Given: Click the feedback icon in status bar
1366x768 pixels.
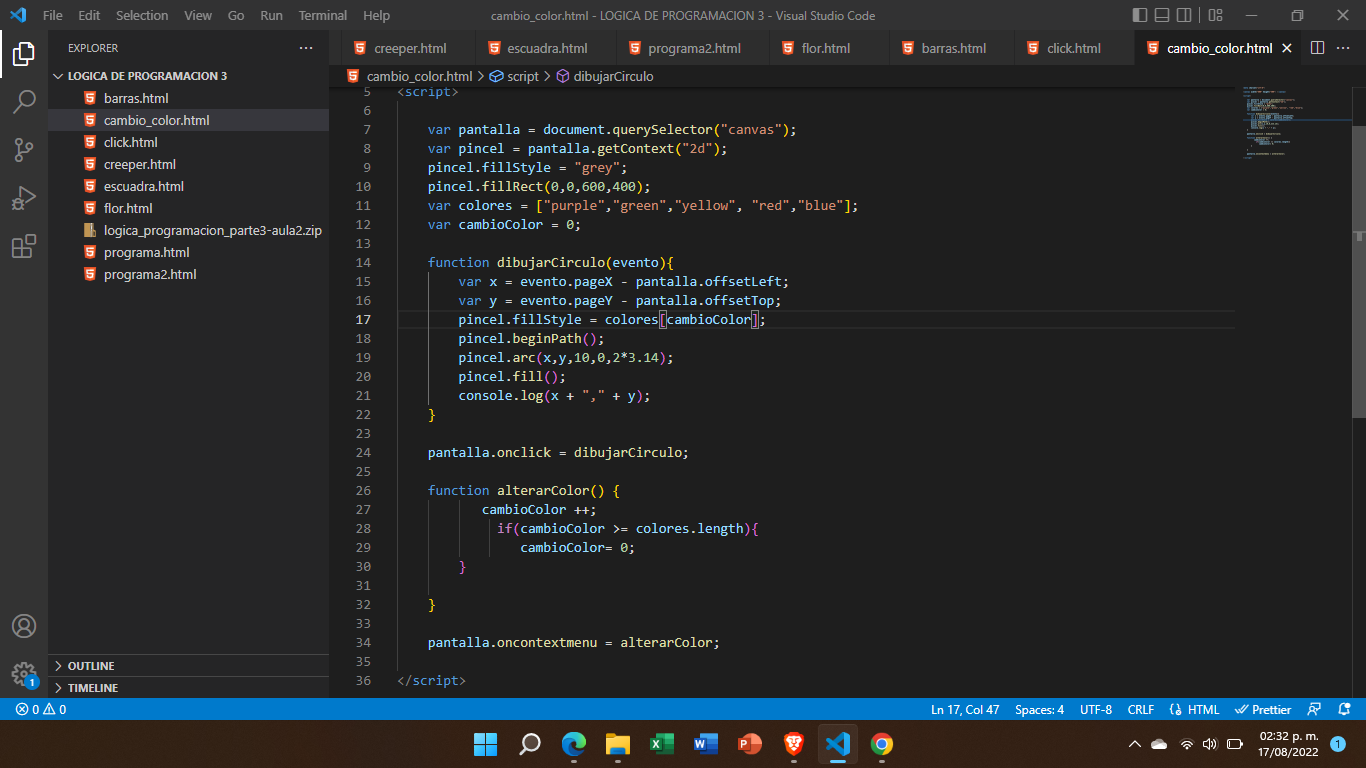Looking at the screenshot, I should (x=1315, y=709).
